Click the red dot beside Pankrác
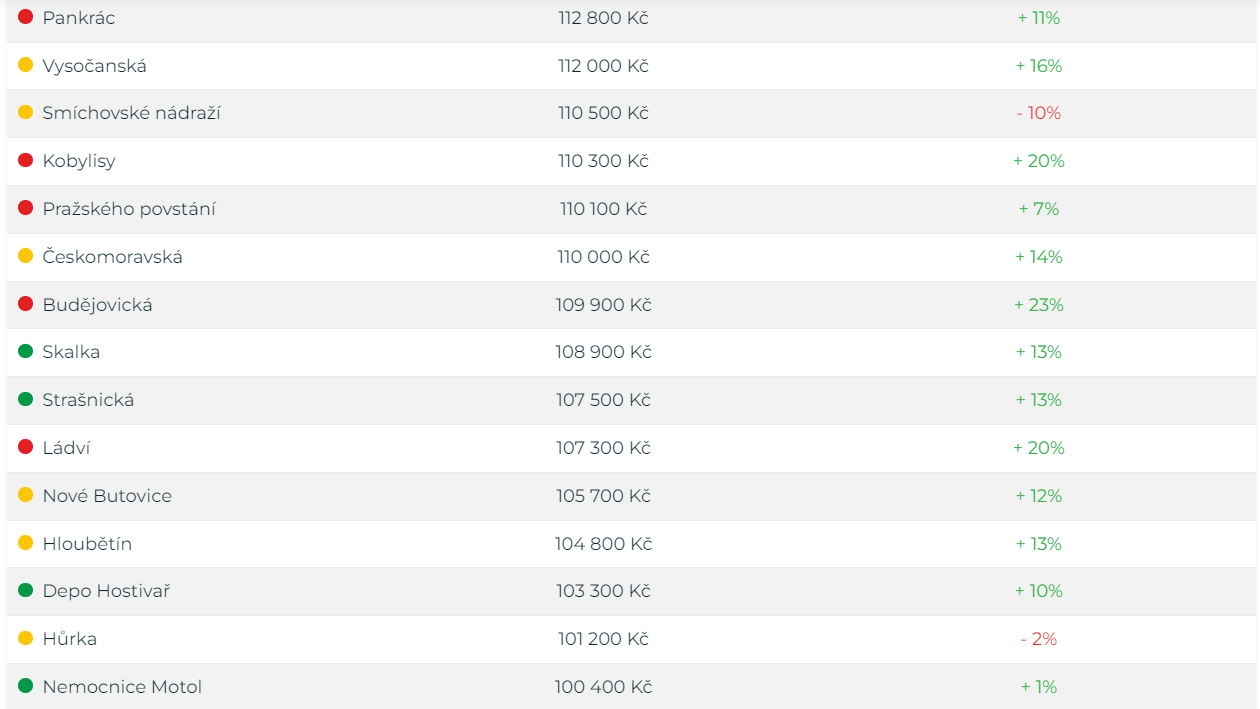 (26, 17)
